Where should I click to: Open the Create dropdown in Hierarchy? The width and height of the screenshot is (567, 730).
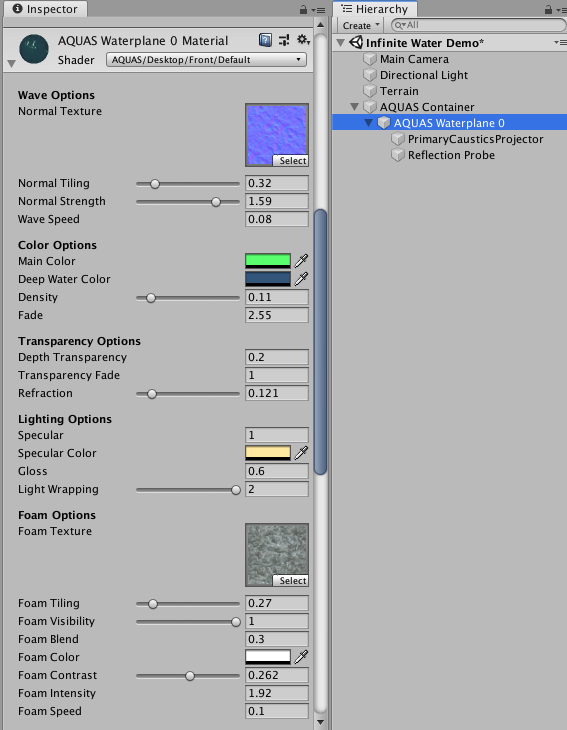361,26
